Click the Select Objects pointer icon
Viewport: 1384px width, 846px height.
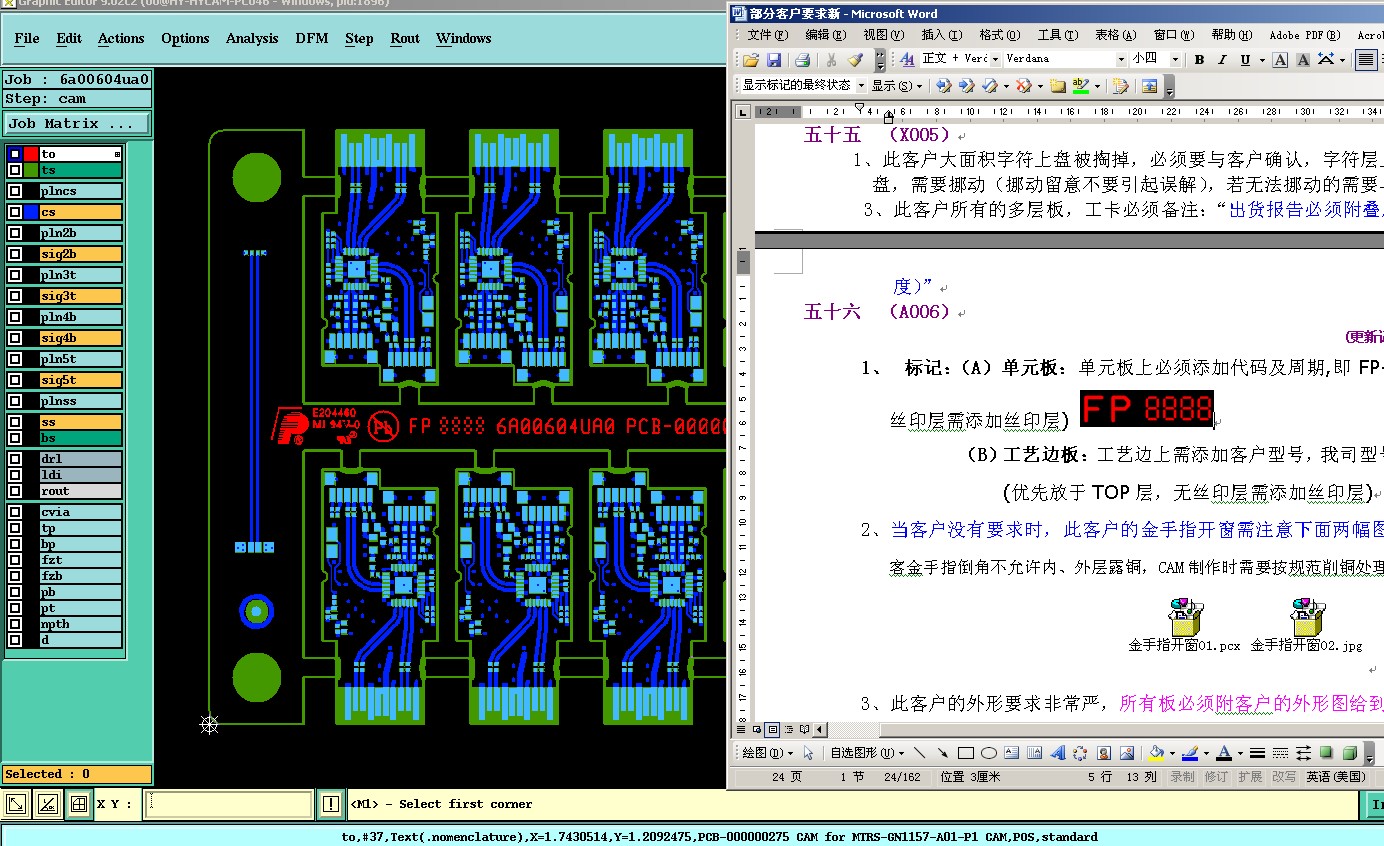click(x=808, y=753)
